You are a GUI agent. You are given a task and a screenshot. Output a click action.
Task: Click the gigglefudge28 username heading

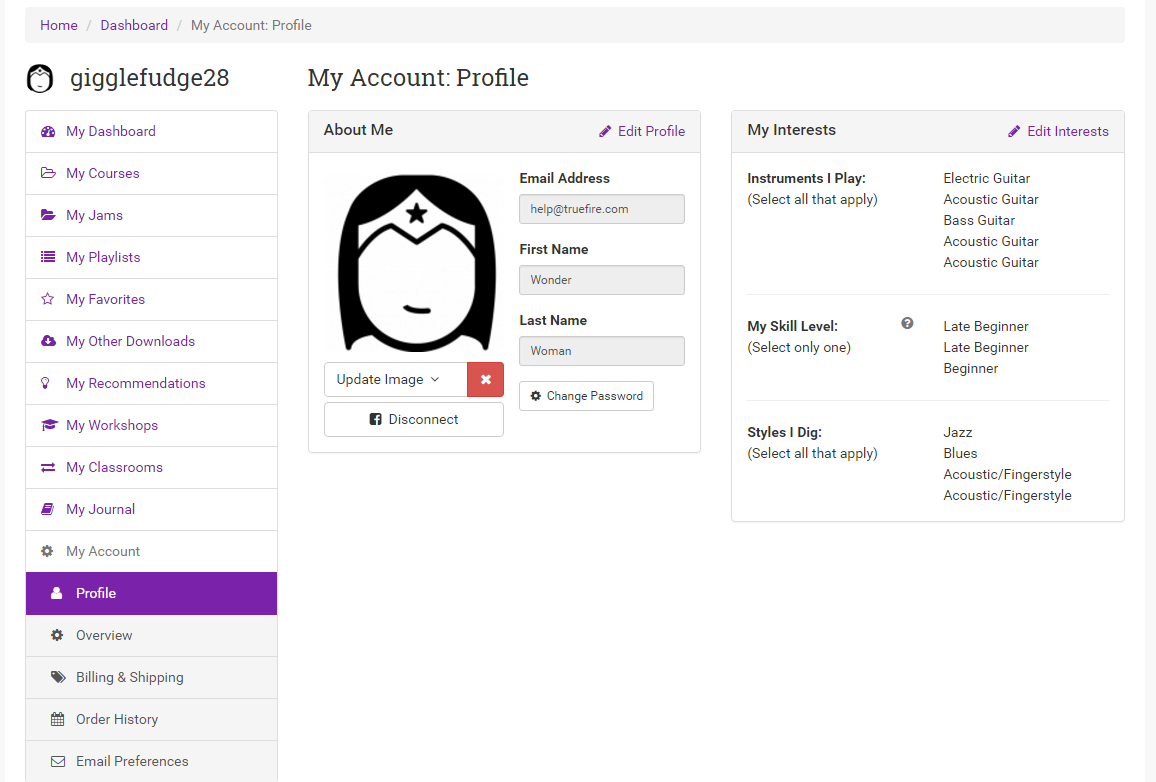(150, 78)
